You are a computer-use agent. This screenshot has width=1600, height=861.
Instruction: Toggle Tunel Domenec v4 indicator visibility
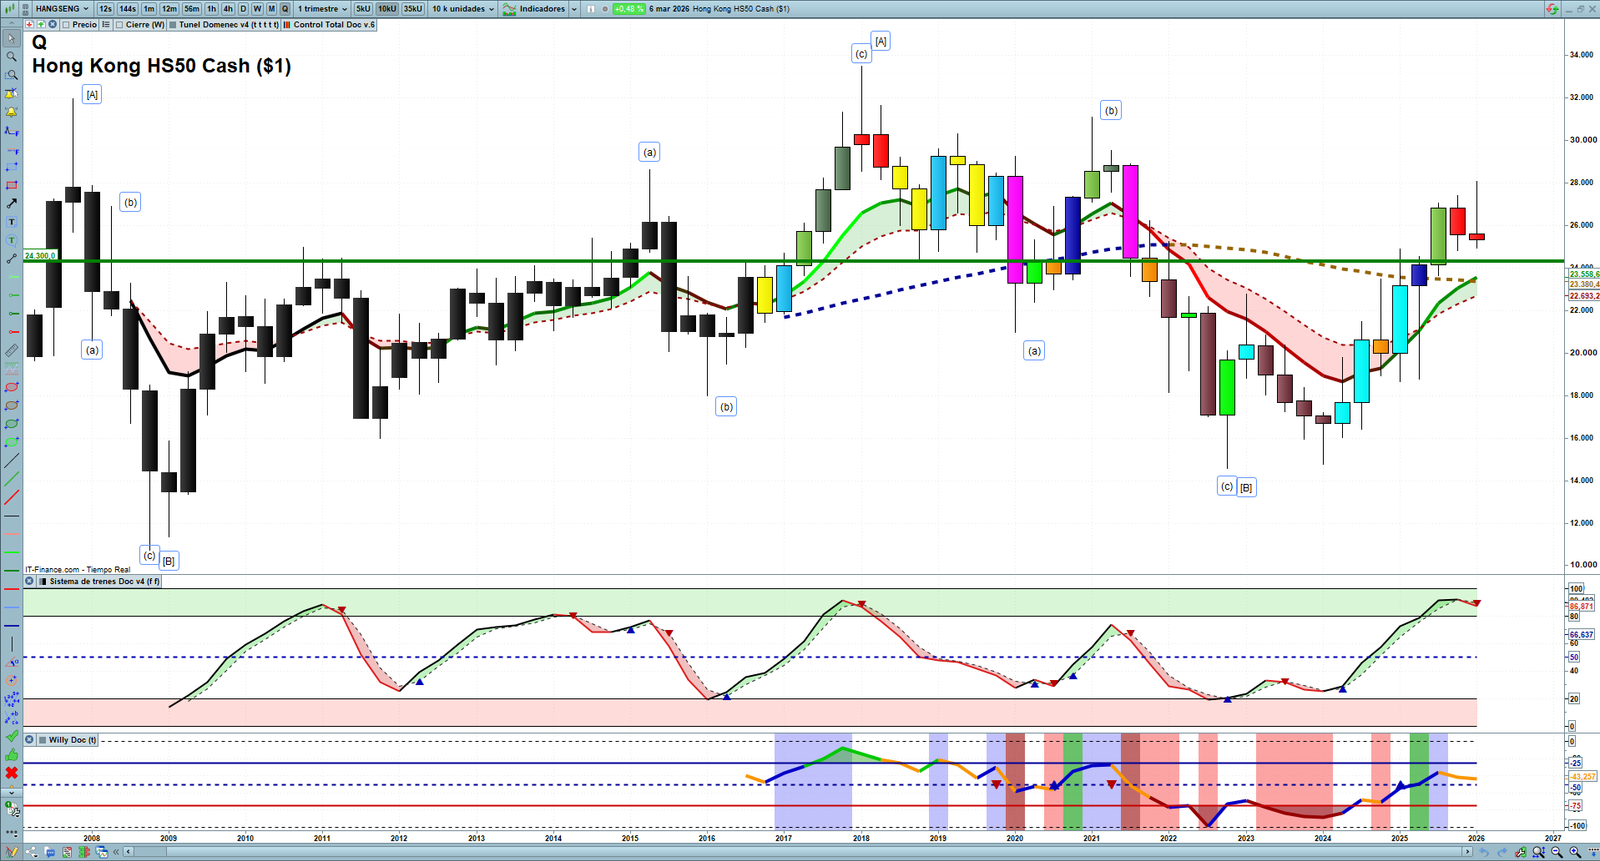pos(173,25)
